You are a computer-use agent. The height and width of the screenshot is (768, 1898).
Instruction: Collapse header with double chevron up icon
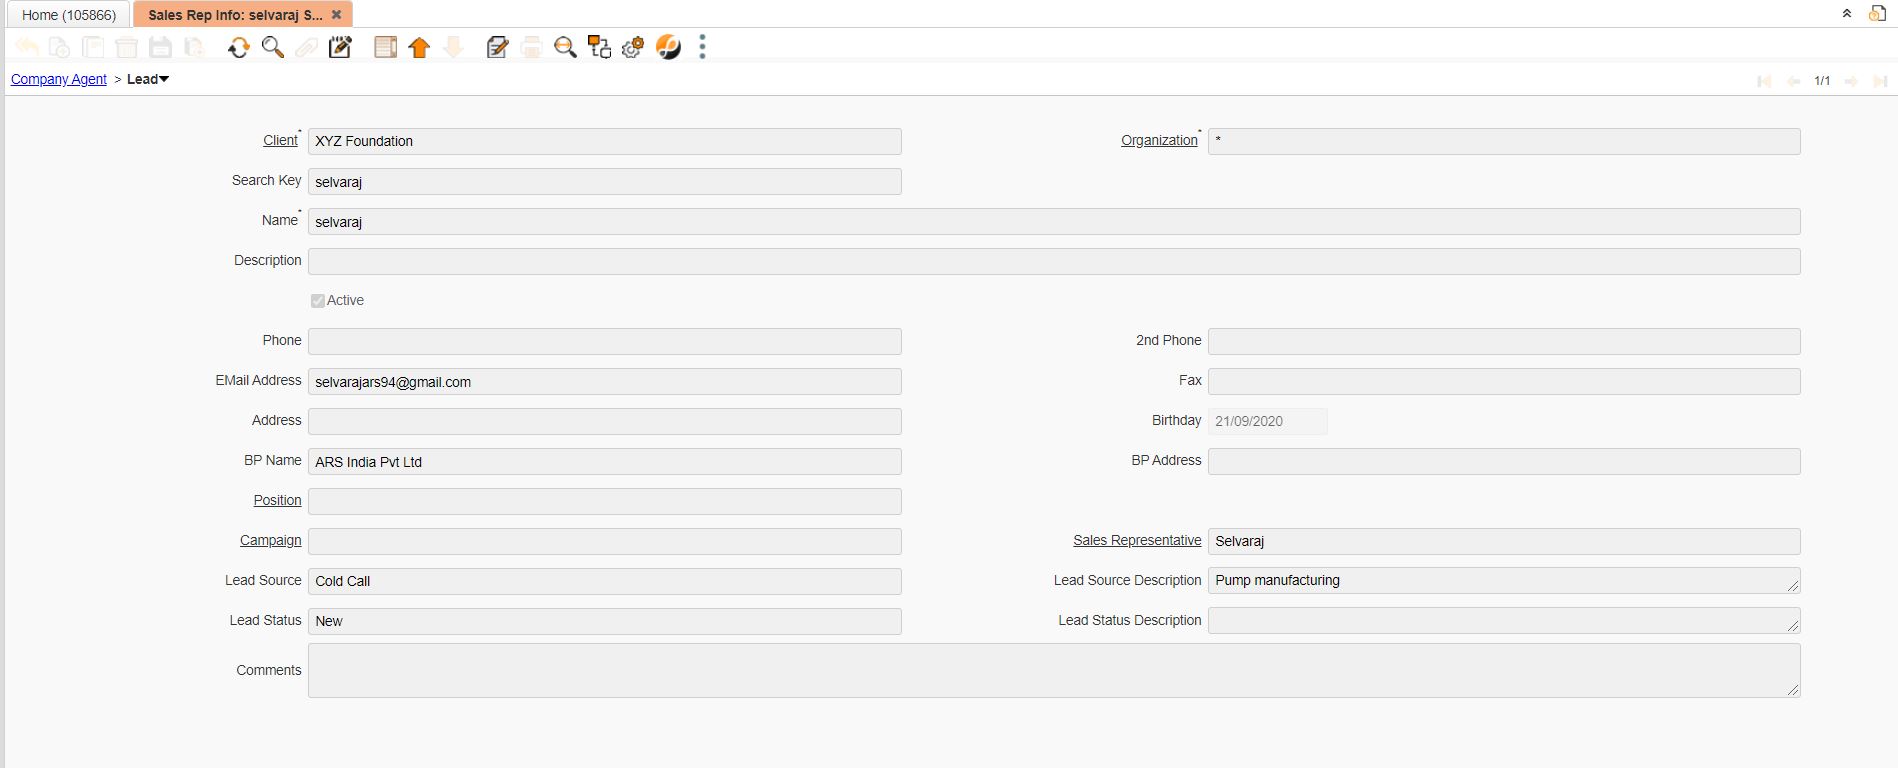[x=1847, y=14]
